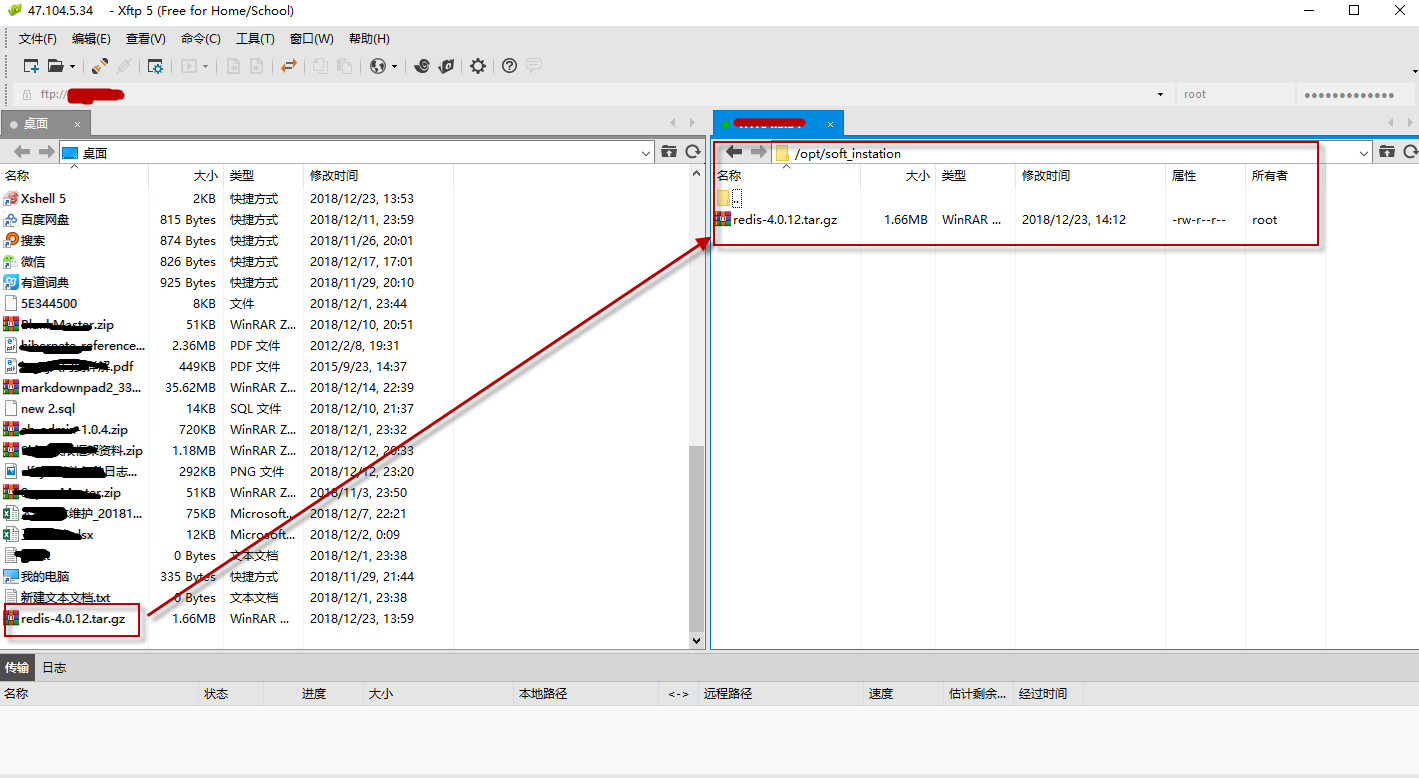The height and width of the screenshot is (778, 1419).
Task: Expand the remote path dropdown
Action: pyautogui.click(x=1364, y=153)
